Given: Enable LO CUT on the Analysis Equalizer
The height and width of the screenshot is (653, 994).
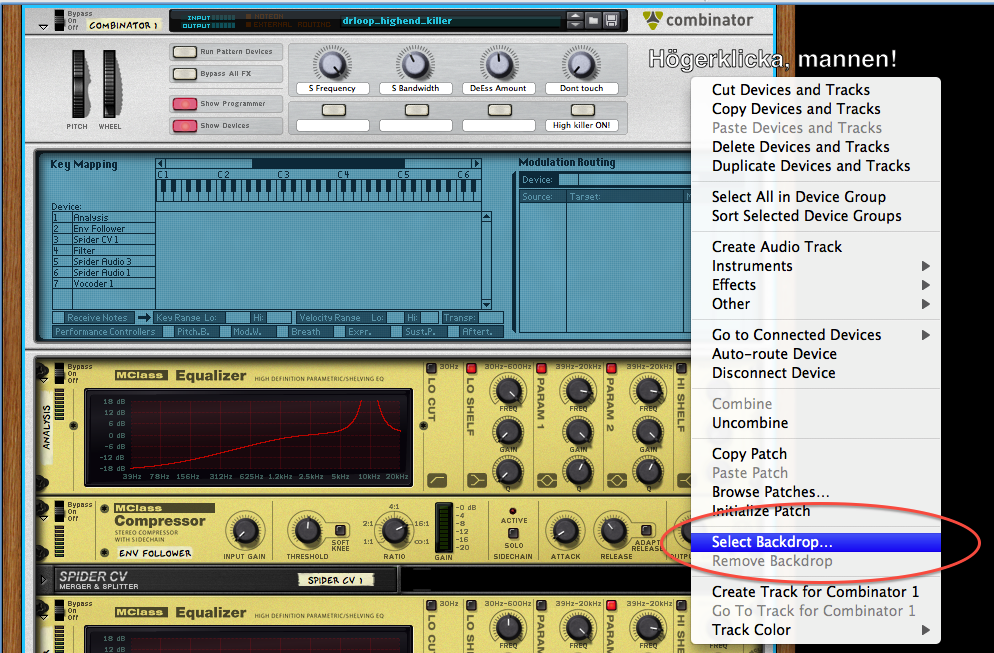Looking at the screenshot, I should pos(431,368).
